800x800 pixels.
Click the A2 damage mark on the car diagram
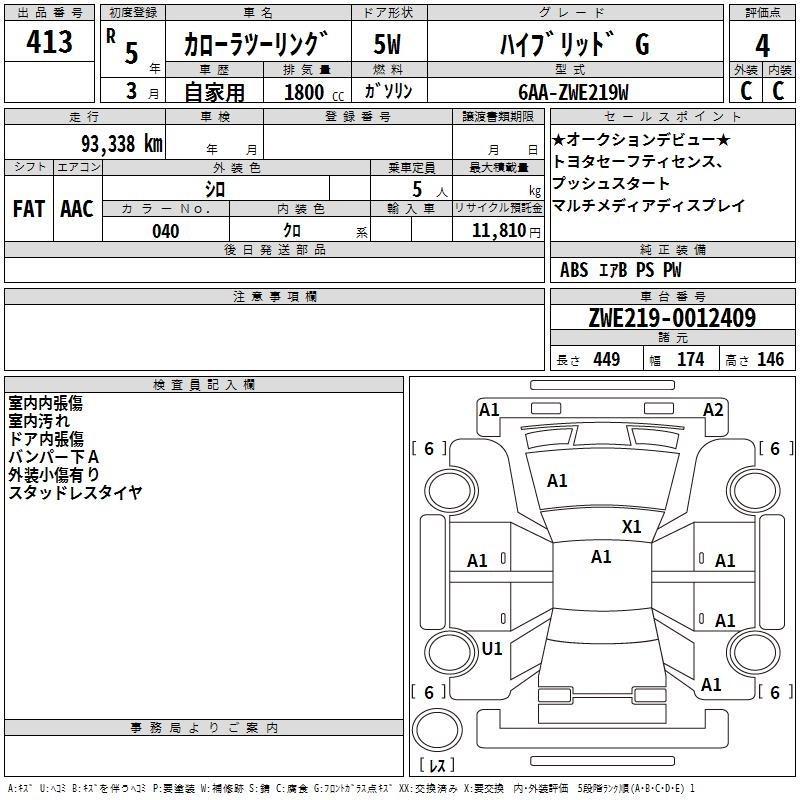[713, 409]
